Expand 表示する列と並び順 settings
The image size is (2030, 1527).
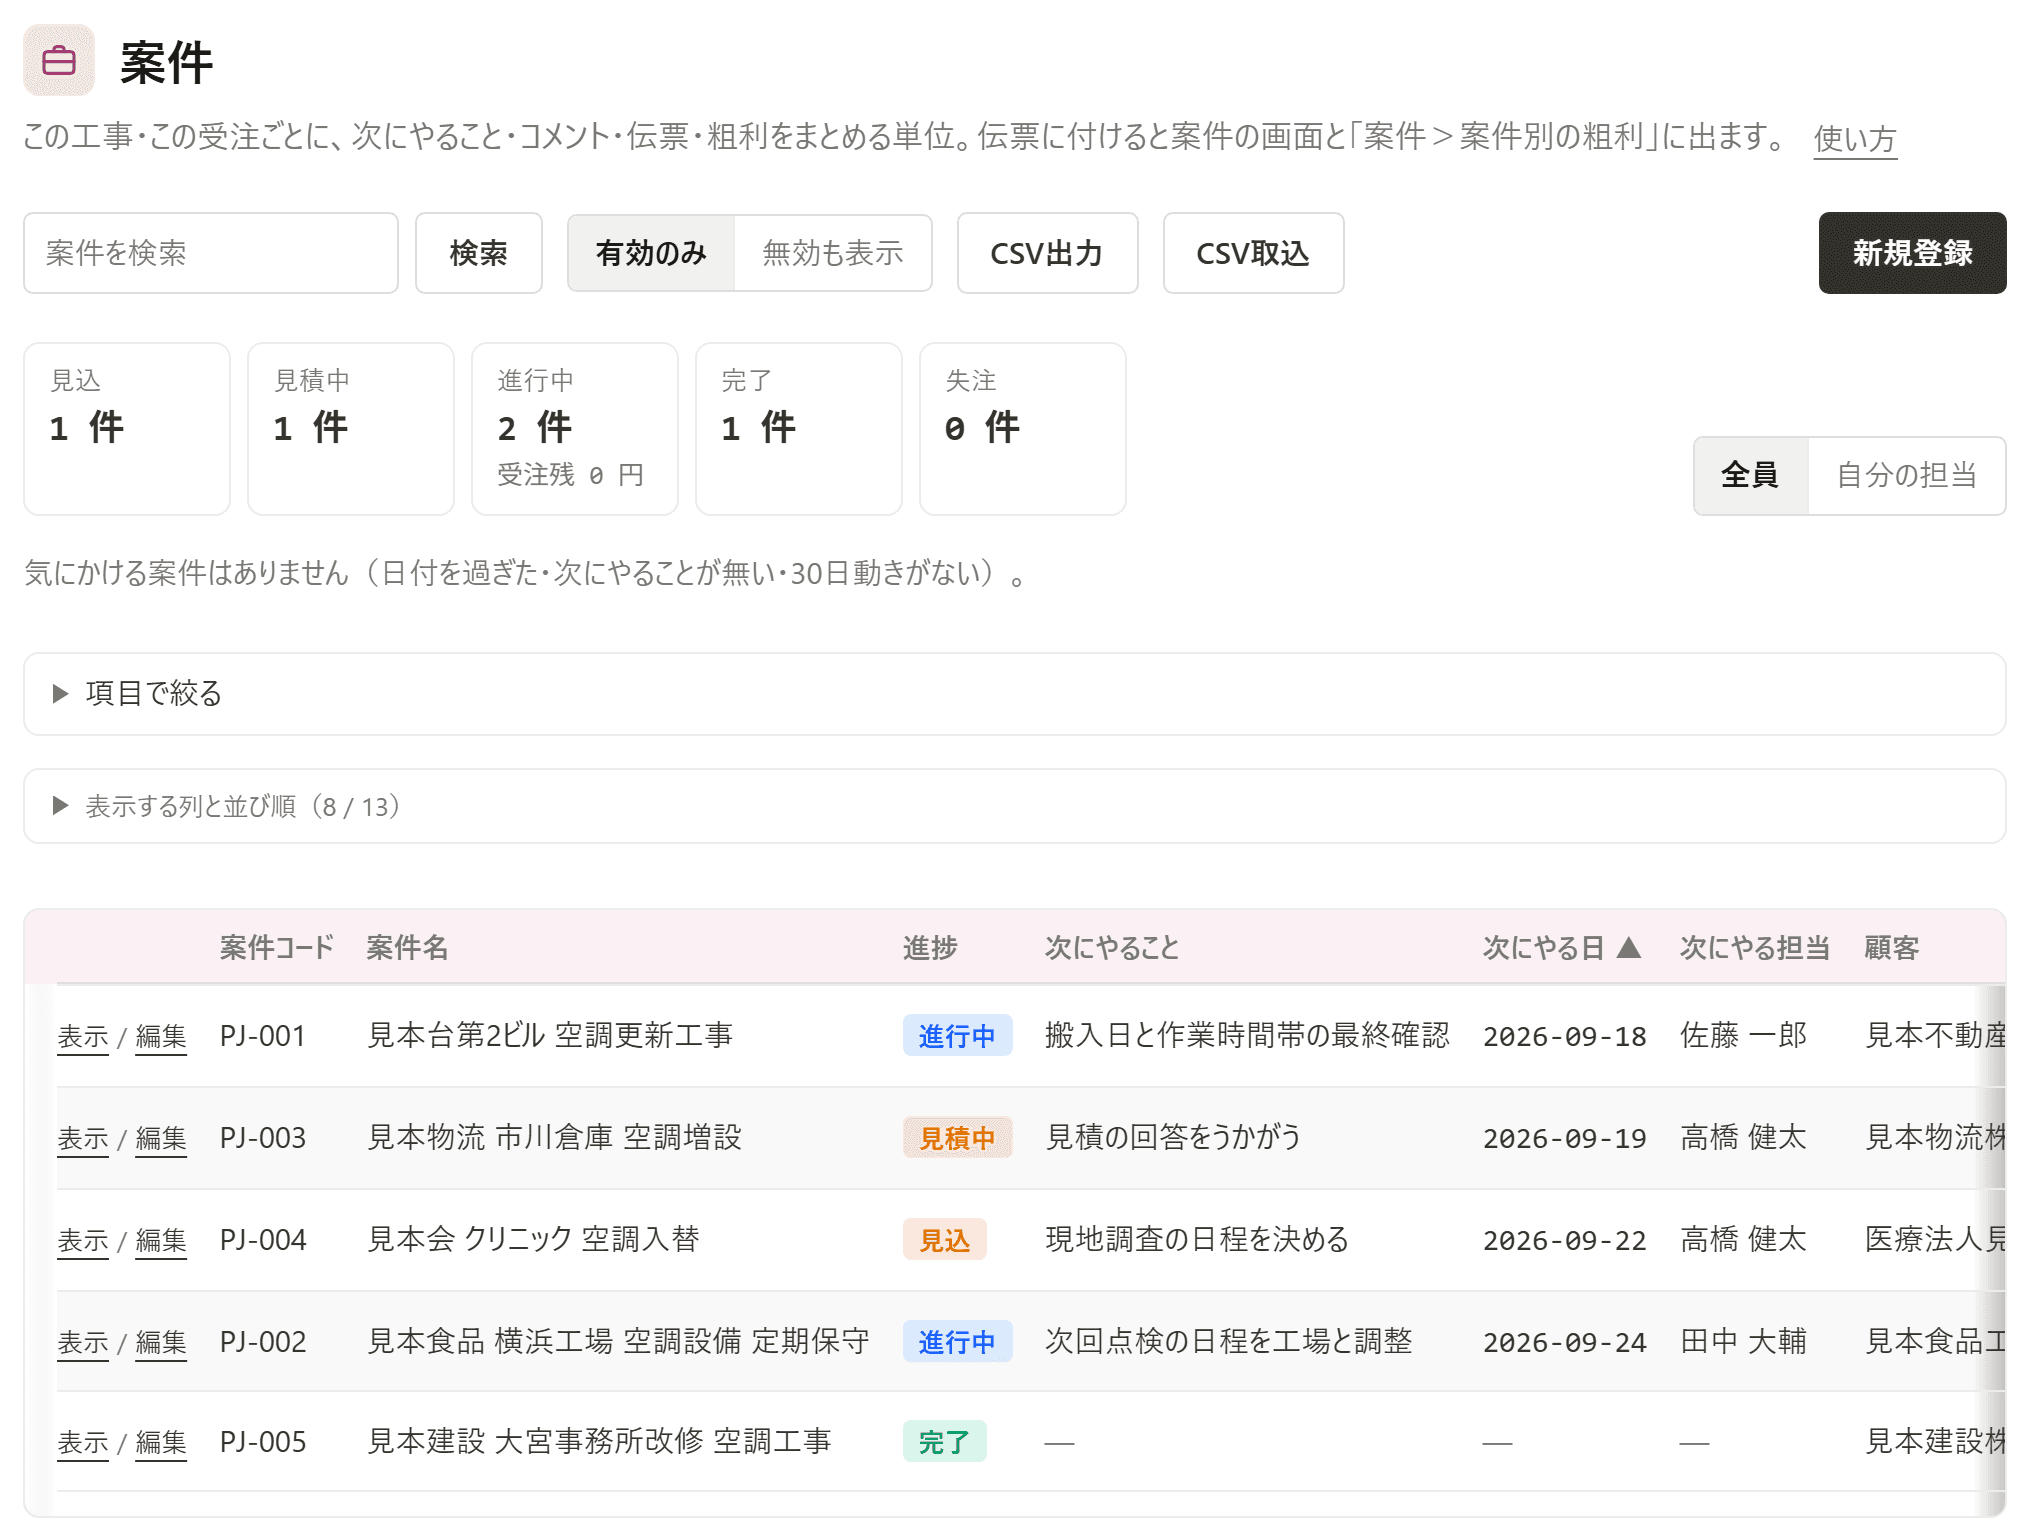pos(1015,806)
